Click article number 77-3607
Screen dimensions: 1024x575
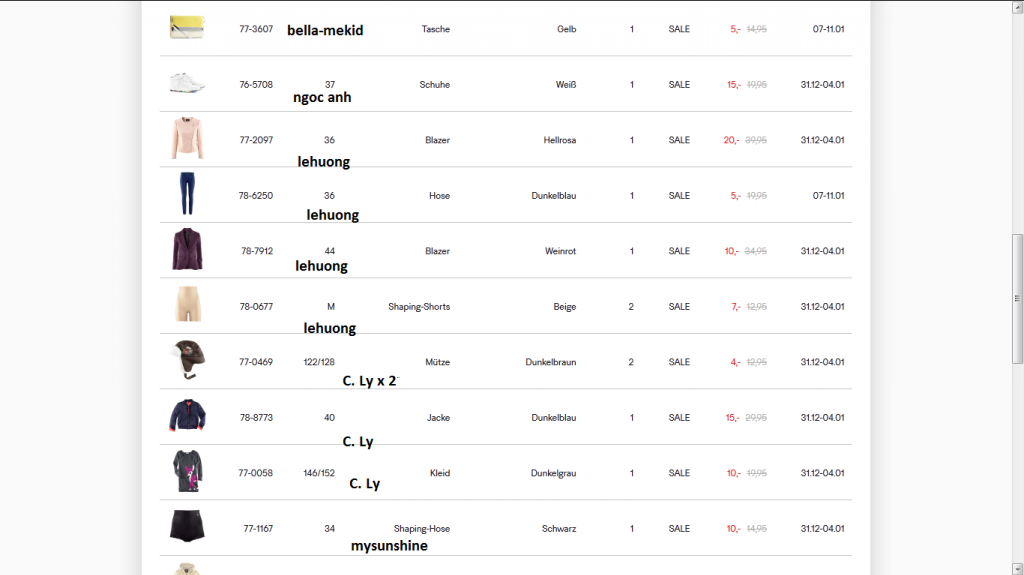tap(256, 29)
